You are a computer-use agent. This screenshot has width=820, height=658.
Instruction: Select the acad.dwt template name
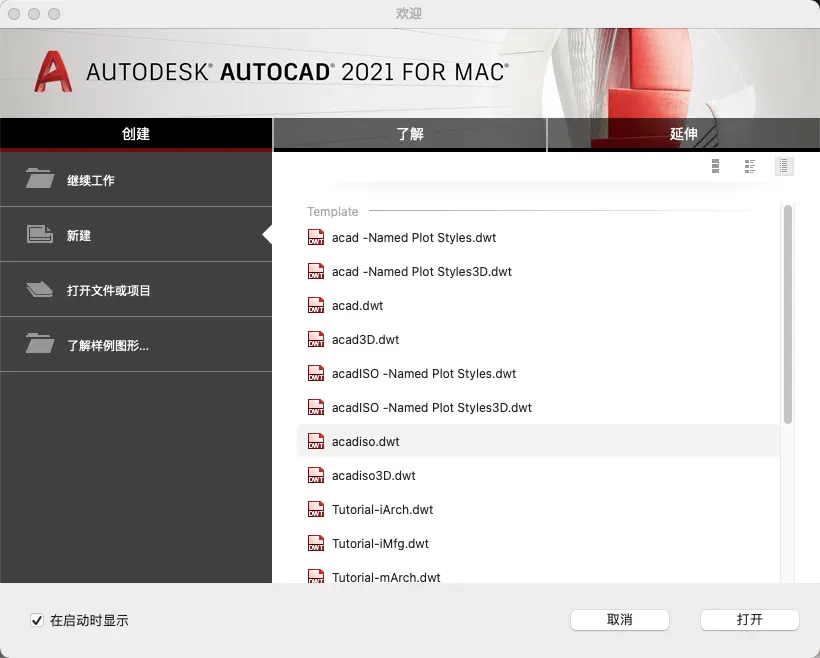pyautogui.click(x=358, y=305)
